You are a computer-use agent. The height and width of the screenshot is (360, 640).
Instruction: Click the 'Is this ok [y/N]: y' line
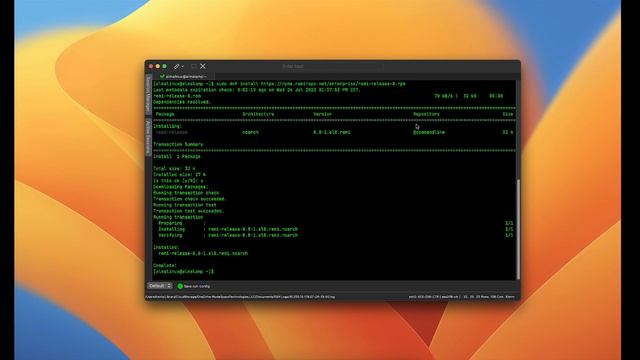(x=178, y=180)
